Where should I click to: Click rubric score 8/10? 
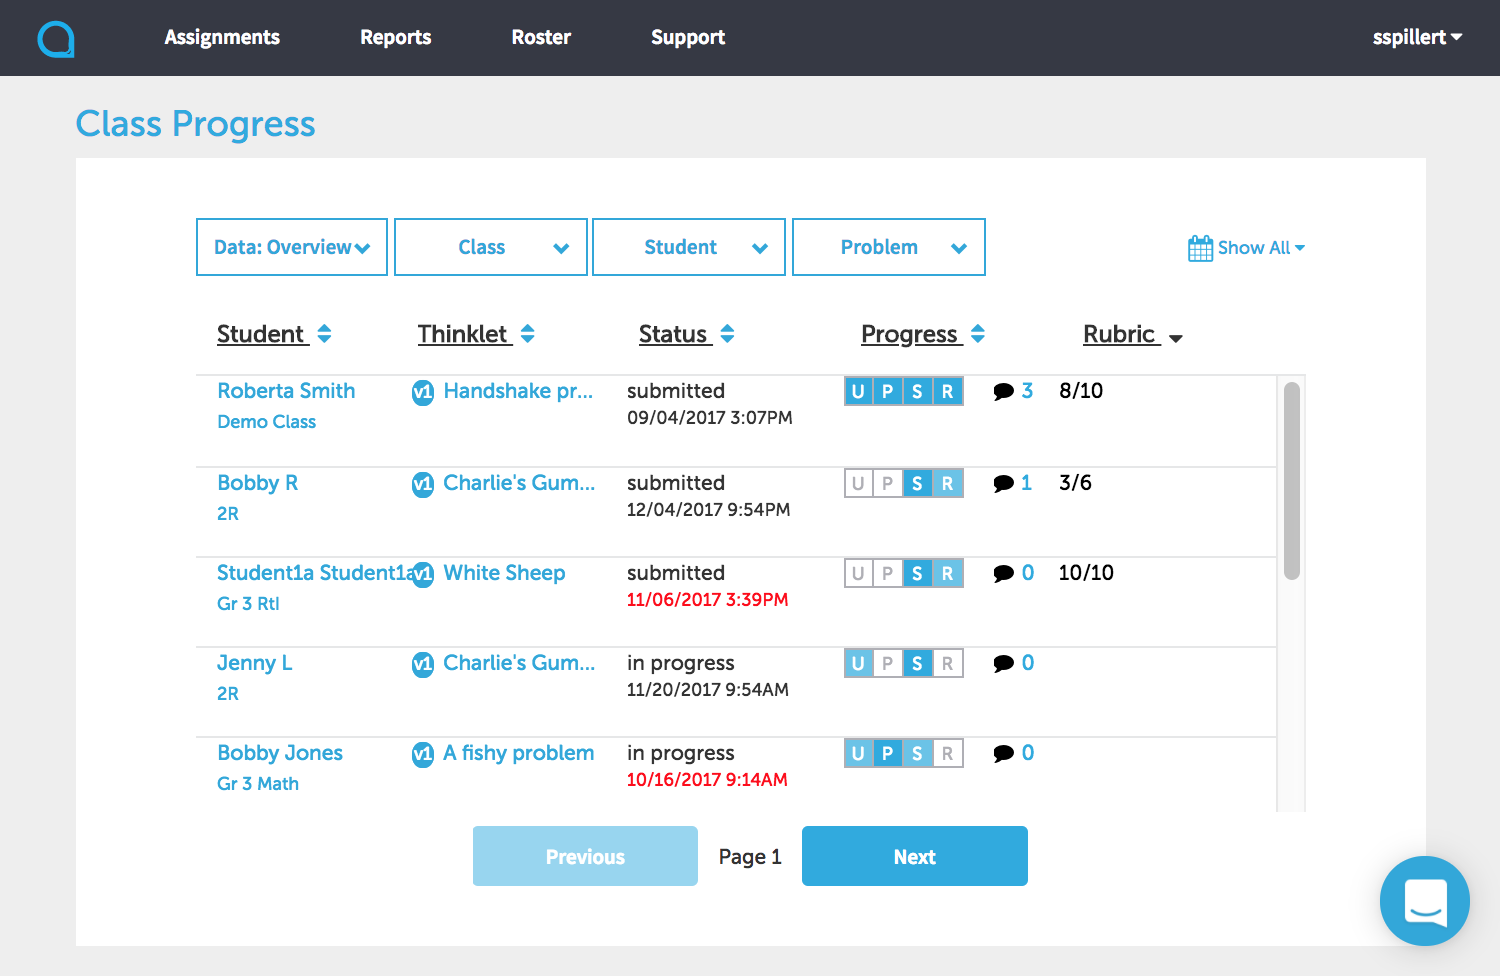tap(1081, 391)
